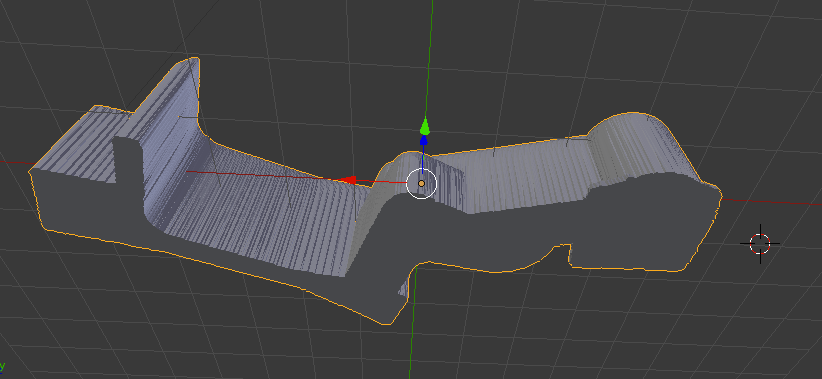
Task: Grab the green Y-axis manipulator arrow
Action: 425,126
